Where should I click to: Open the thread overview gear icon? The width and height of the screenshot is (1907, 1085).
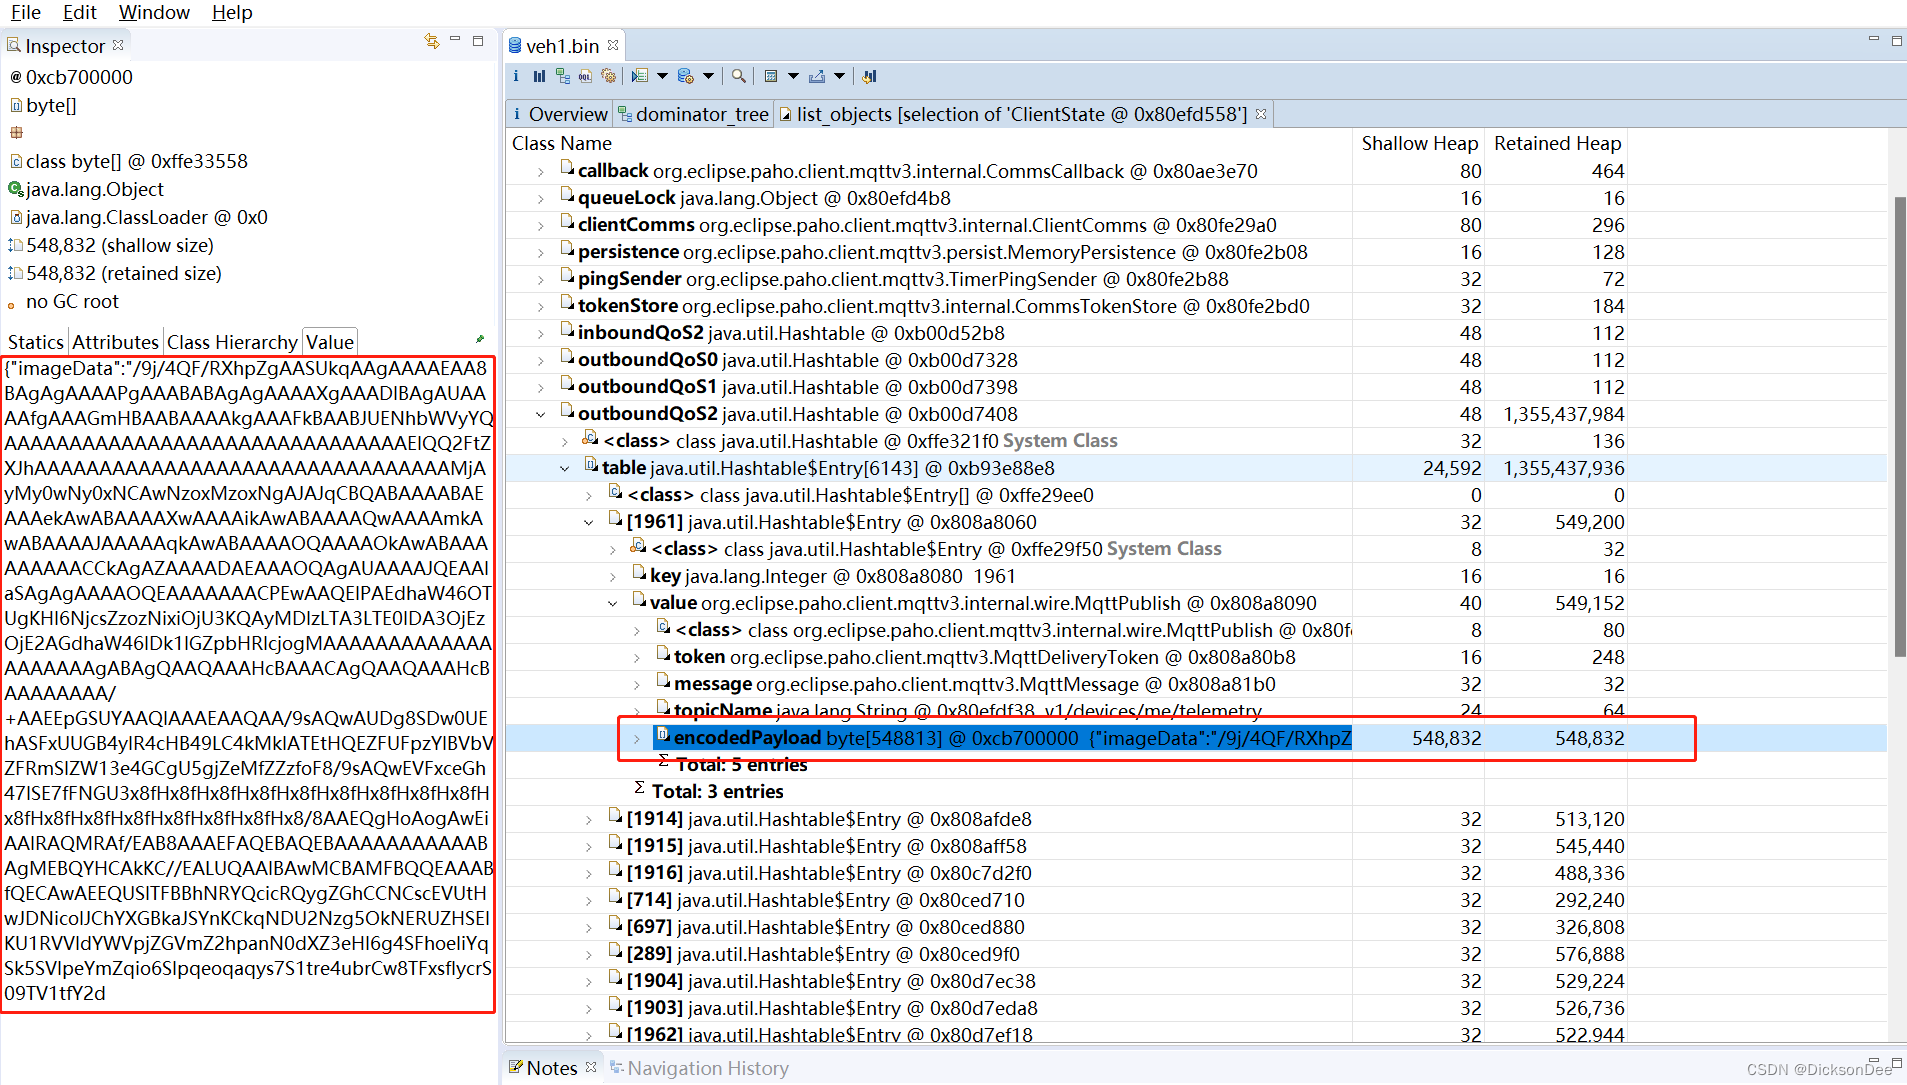point(609,76)
